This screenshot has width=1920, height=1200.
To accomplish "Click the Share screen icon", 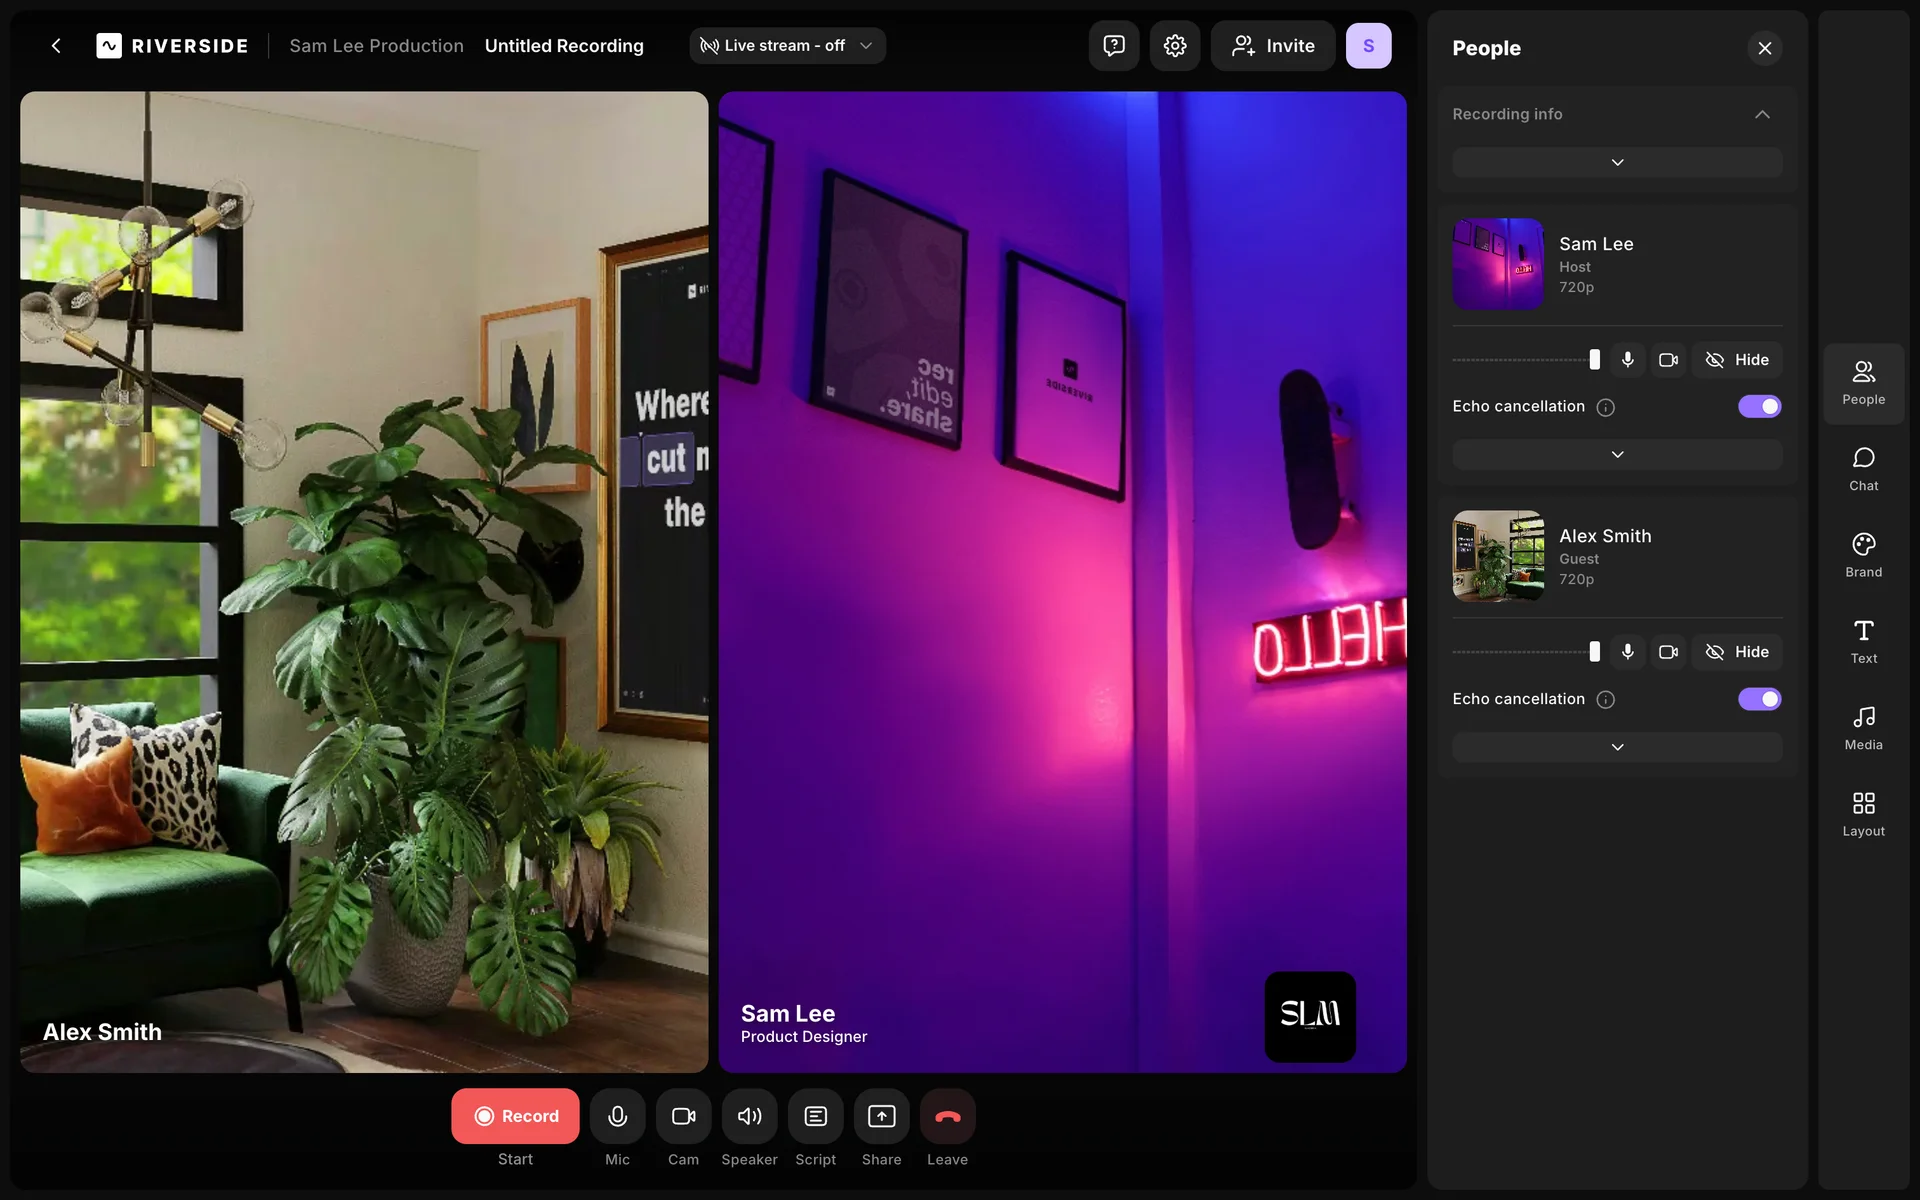I will pos(881,1116).
